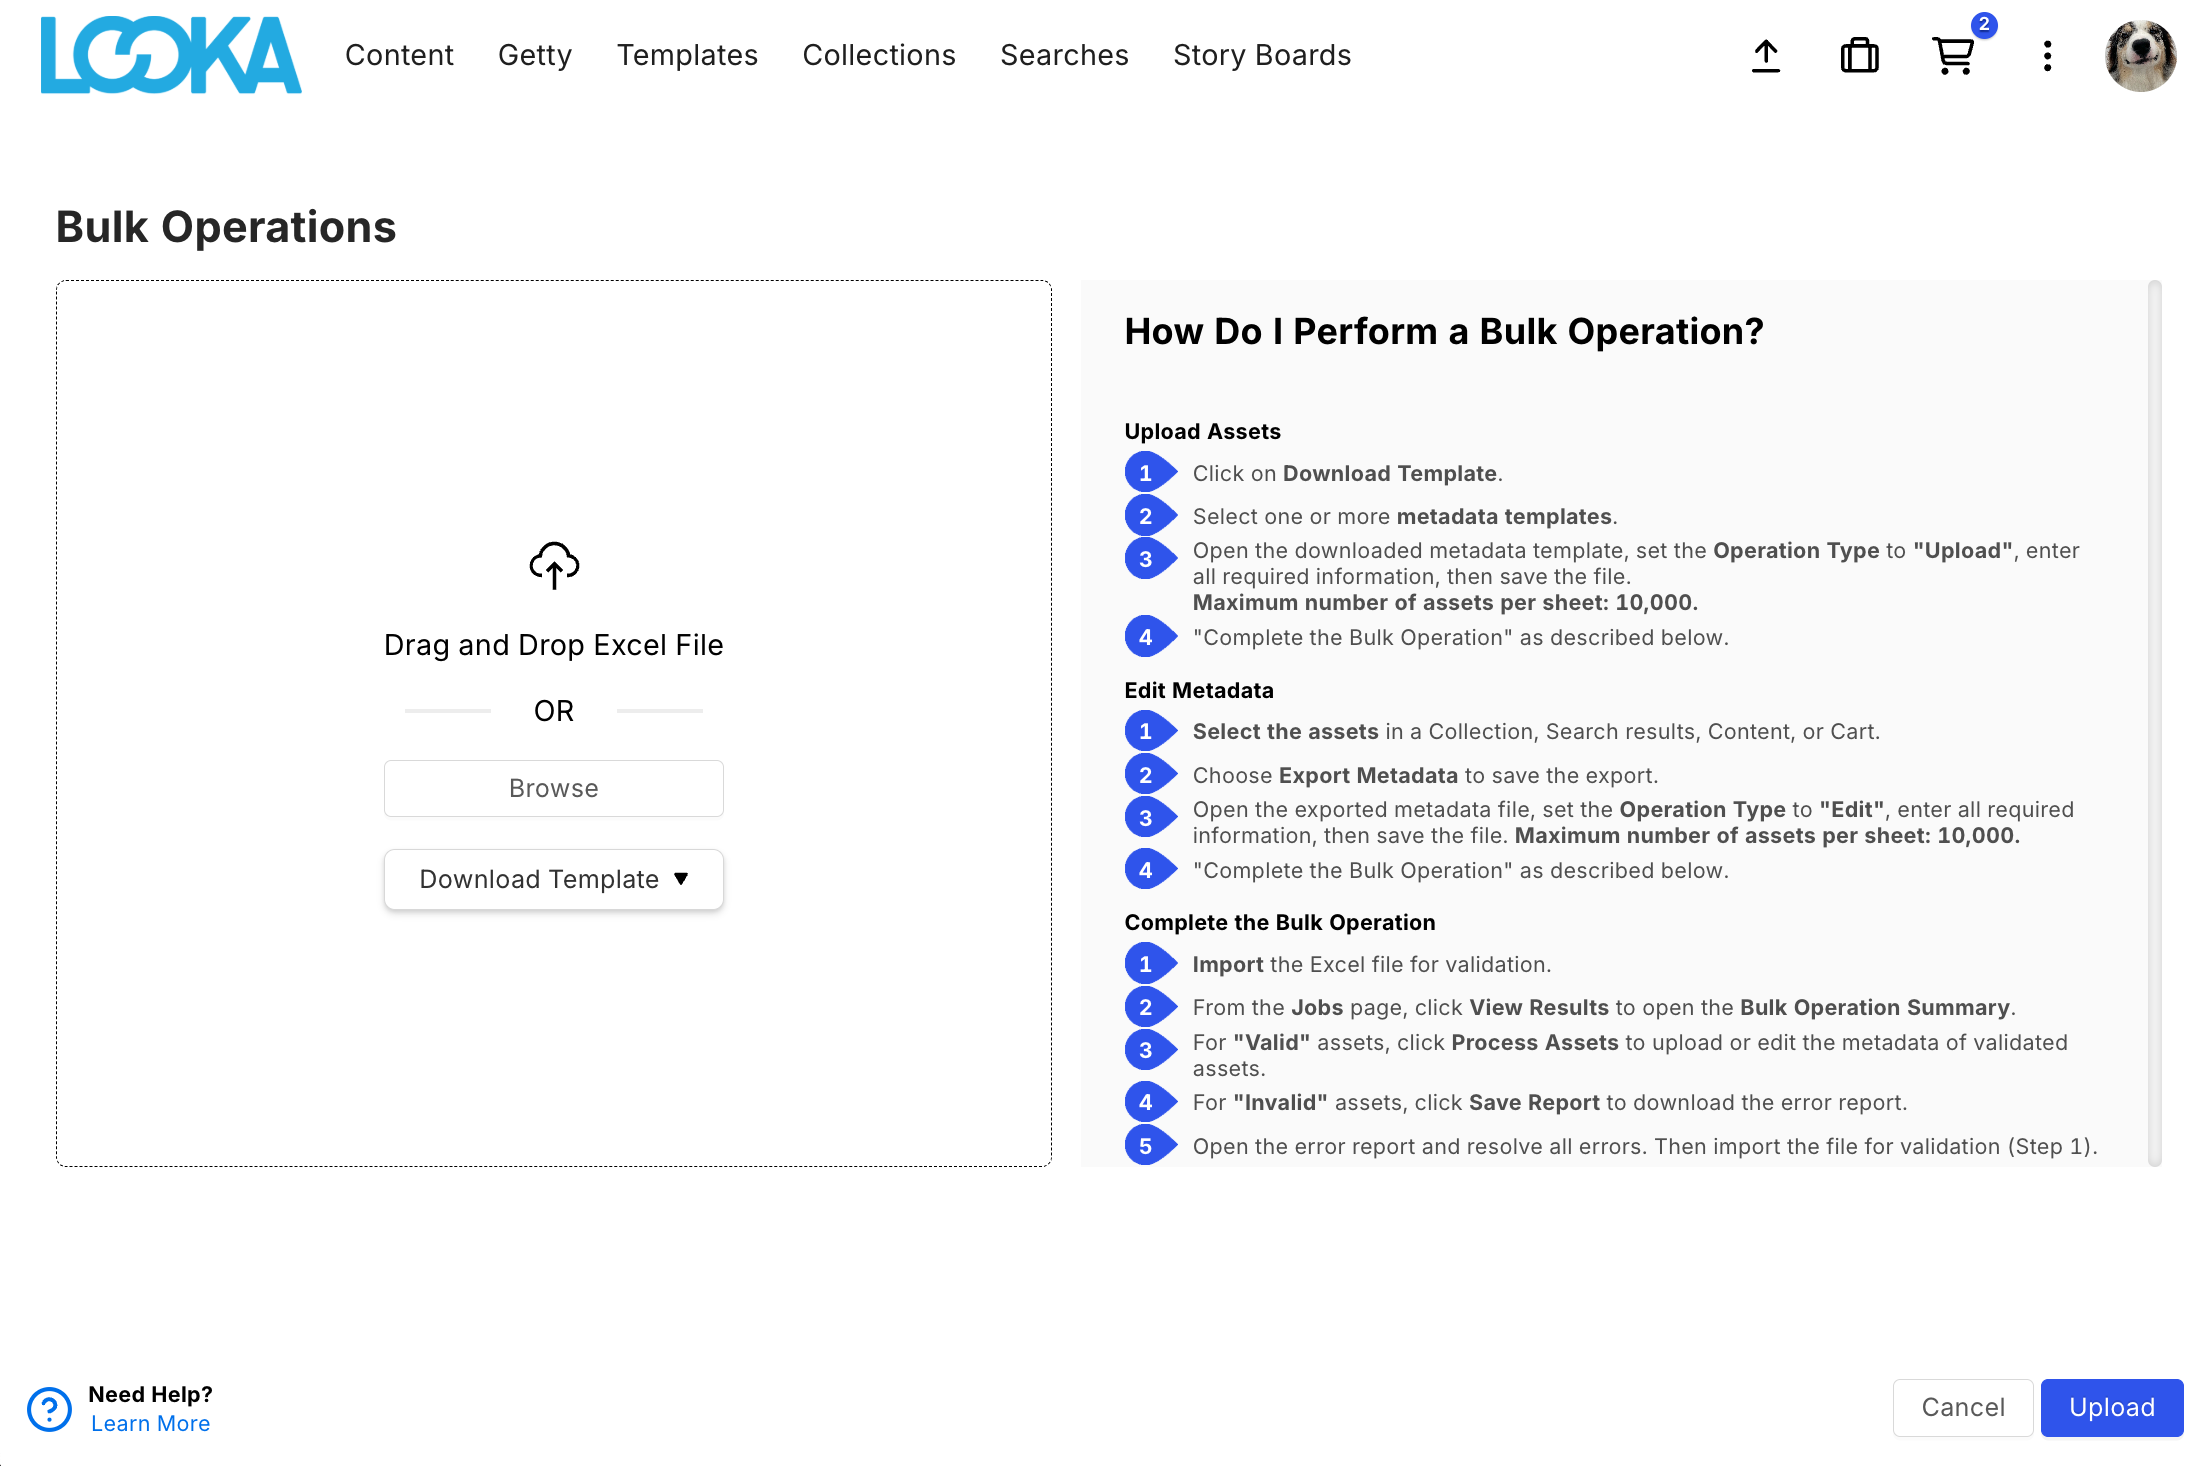Click the cloud upload icon in drop zone

pos(554,565)
